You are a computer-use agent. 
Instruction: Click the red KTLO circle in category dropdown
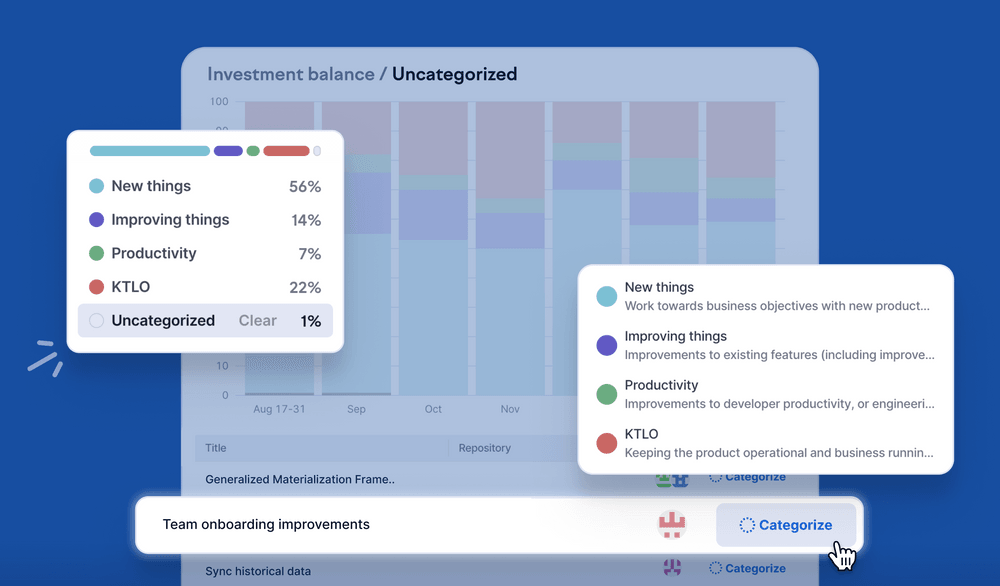606,443
